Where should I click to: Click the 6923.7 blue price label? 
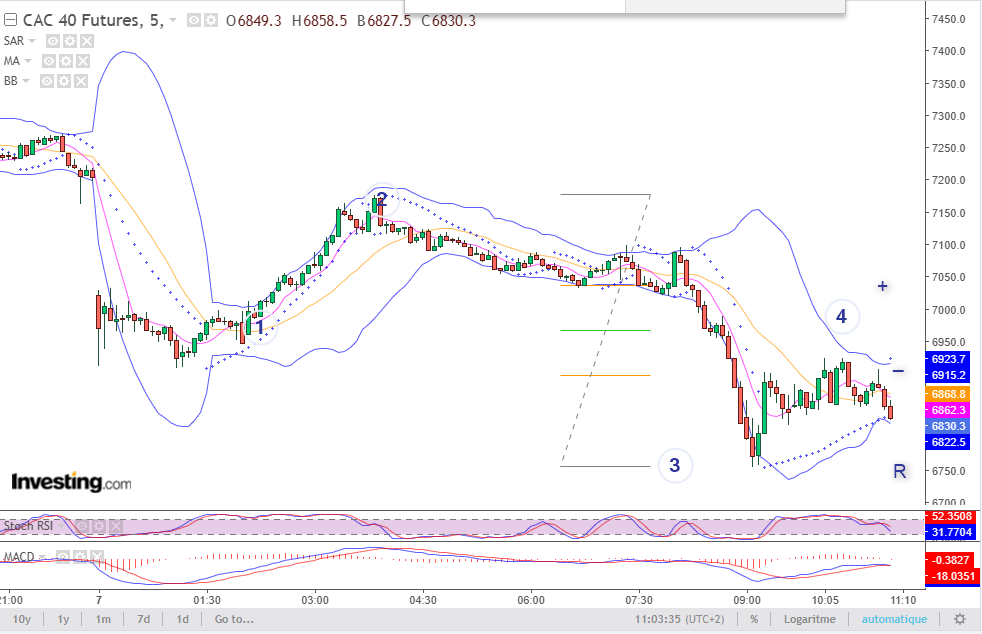click(948, 359)
